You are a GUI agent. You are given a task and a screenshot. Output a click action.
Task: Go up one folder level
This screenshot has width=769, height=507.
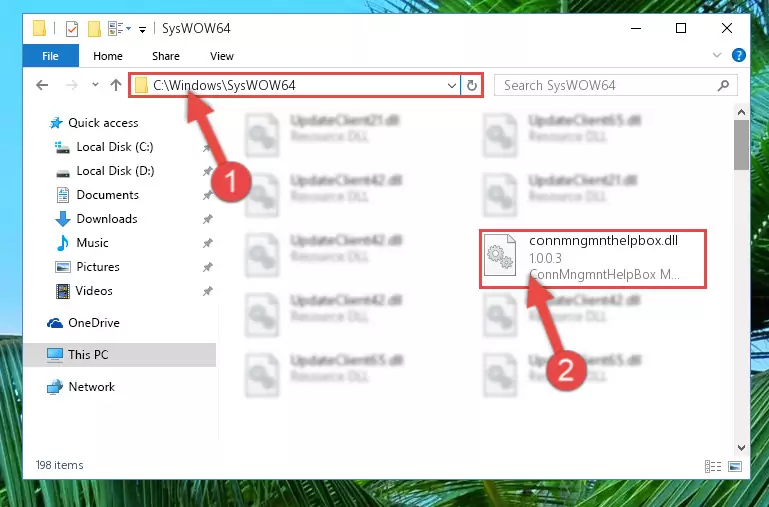click(116, 85)
